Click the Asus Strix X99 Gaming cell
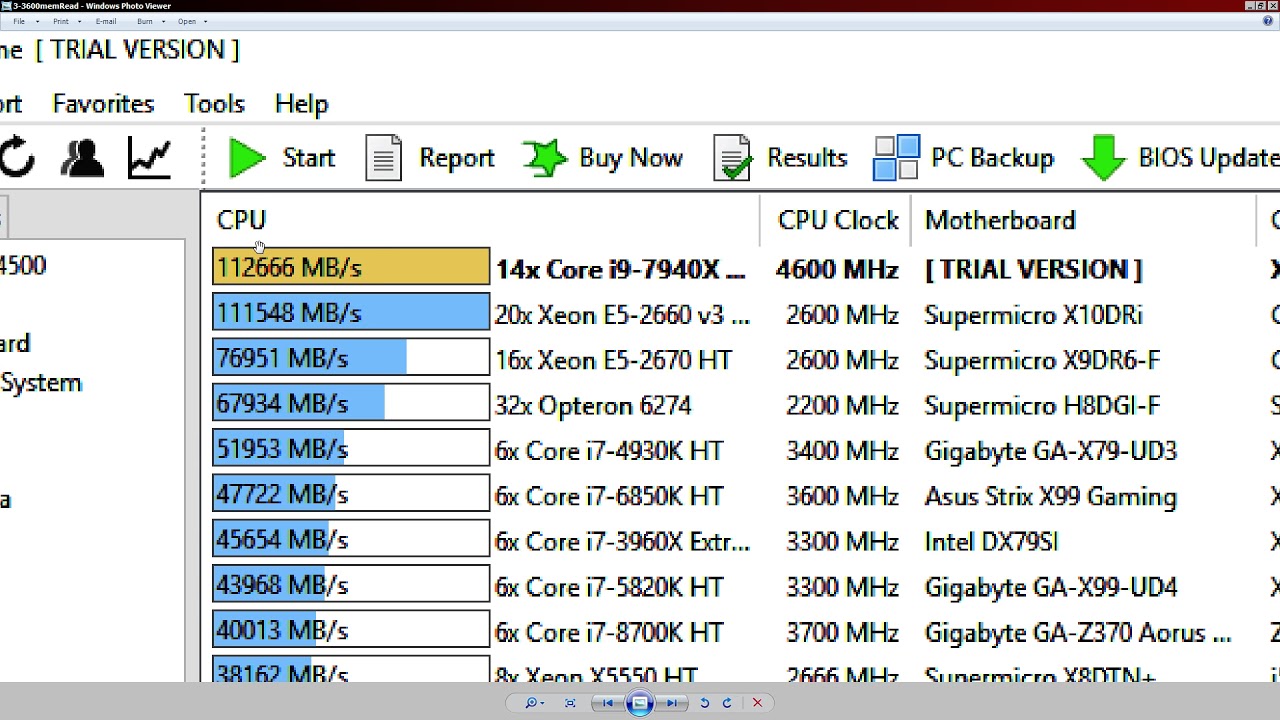Image resolution: width=1280 pixels, height=720 pixels. (x=1050, y=496)
